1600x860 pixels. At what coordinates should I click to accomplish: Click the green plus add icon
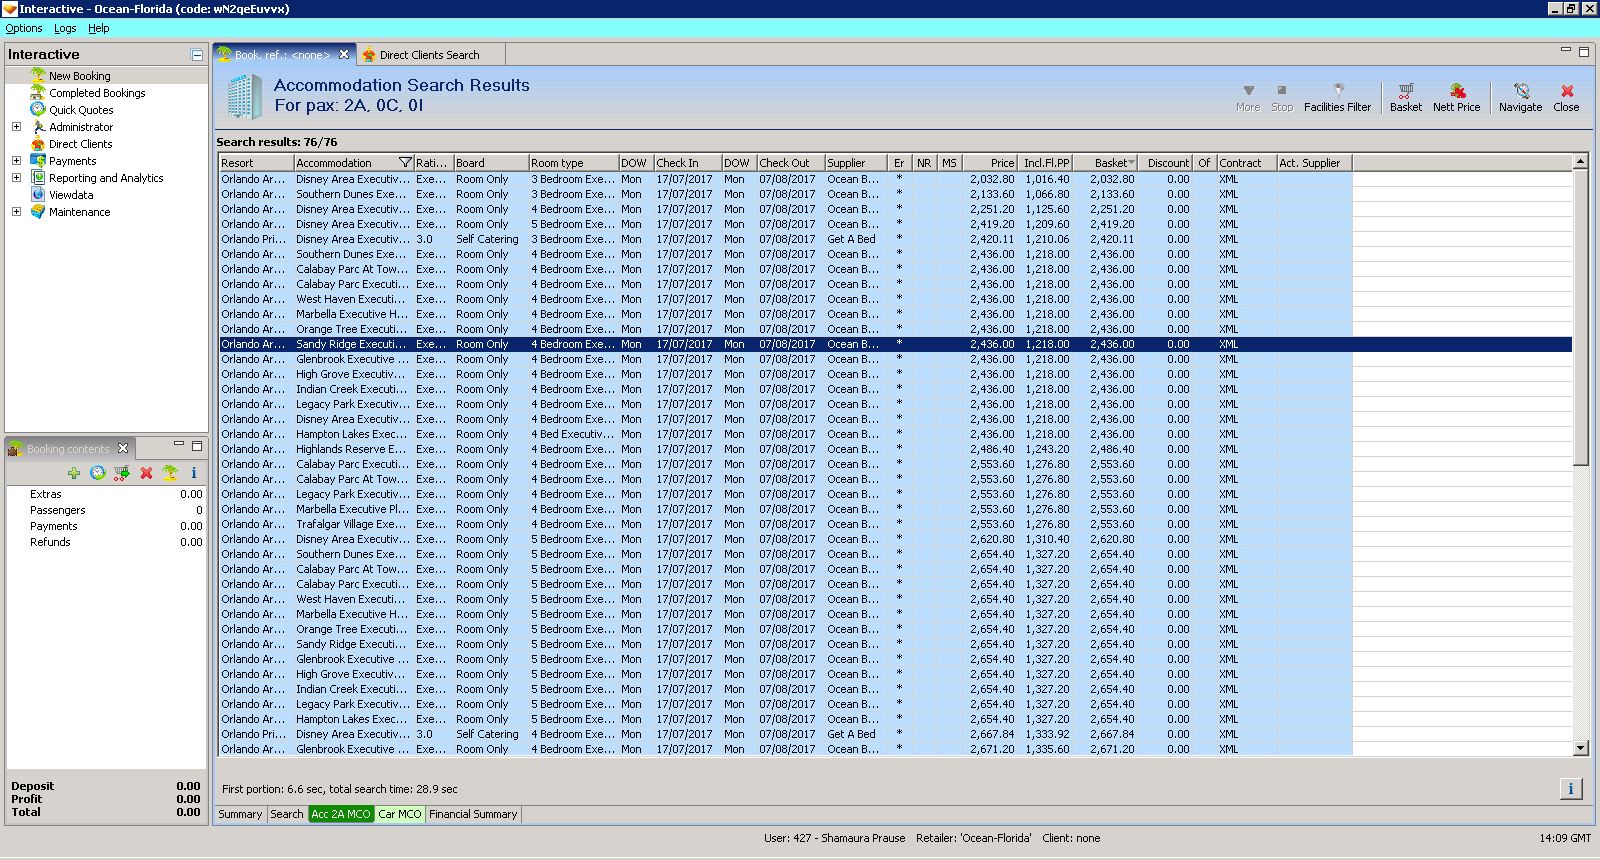[x=74, y=473]
